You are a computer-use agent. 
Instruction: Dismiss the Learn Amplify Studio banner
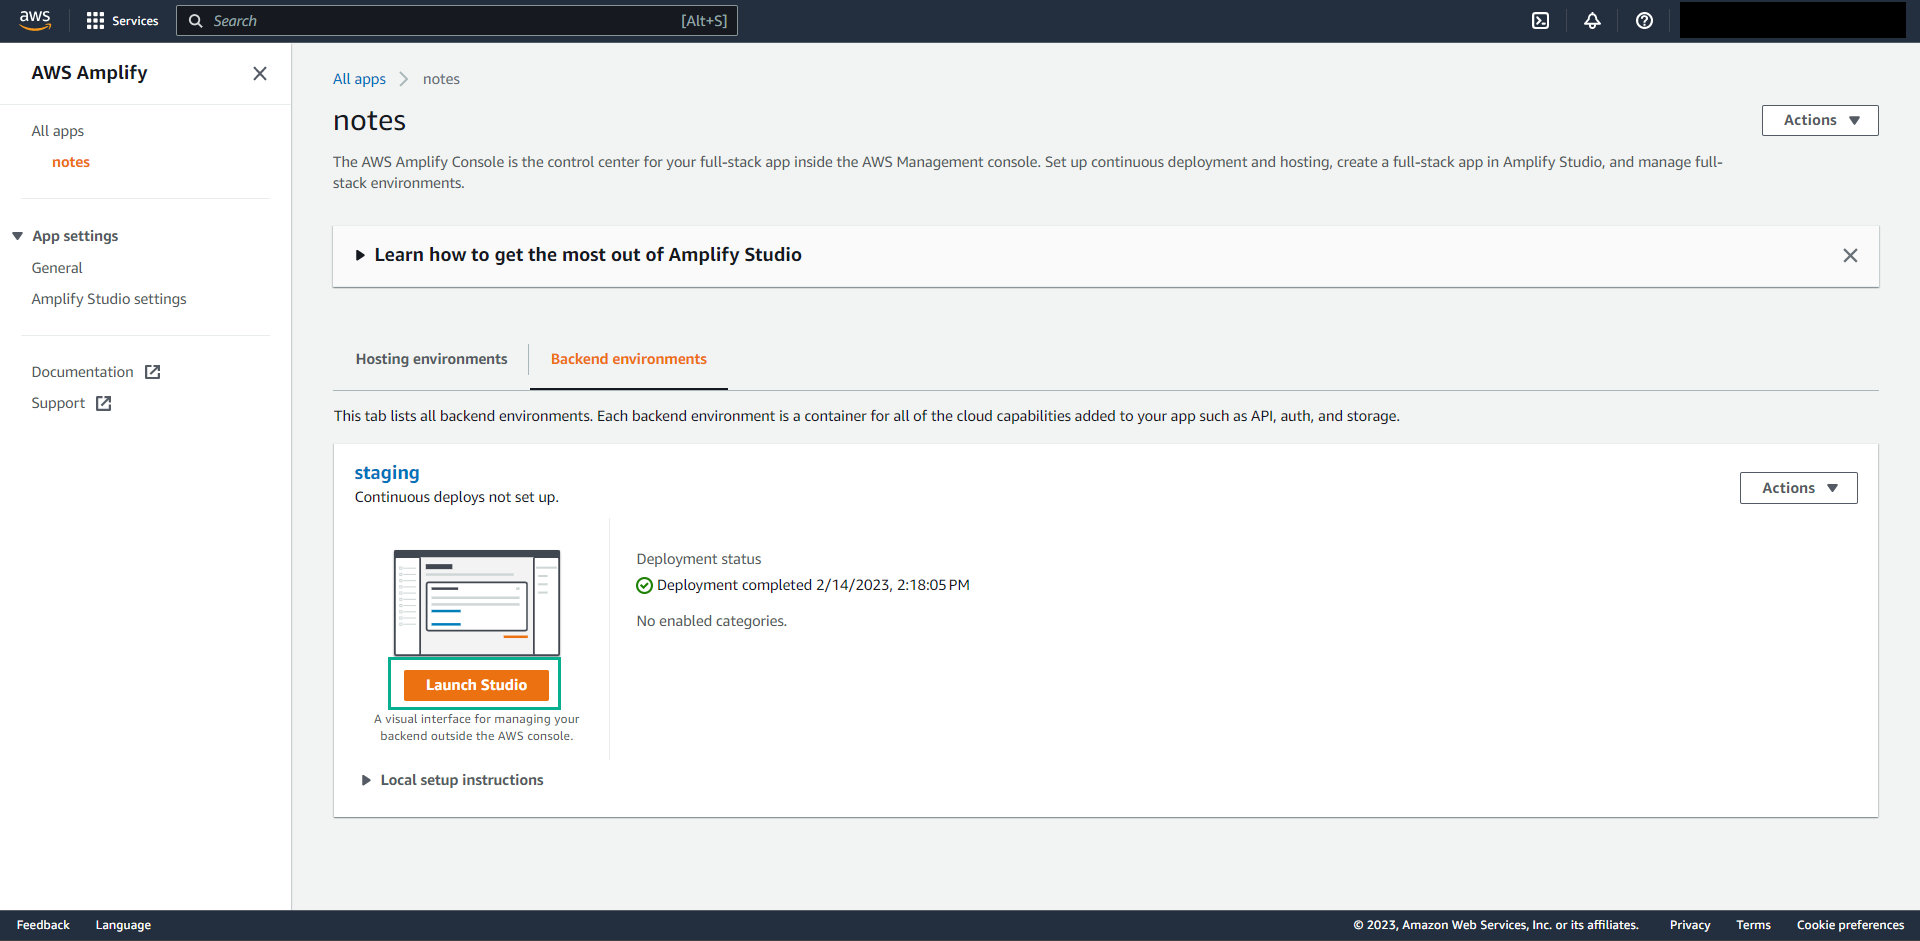1850,255
